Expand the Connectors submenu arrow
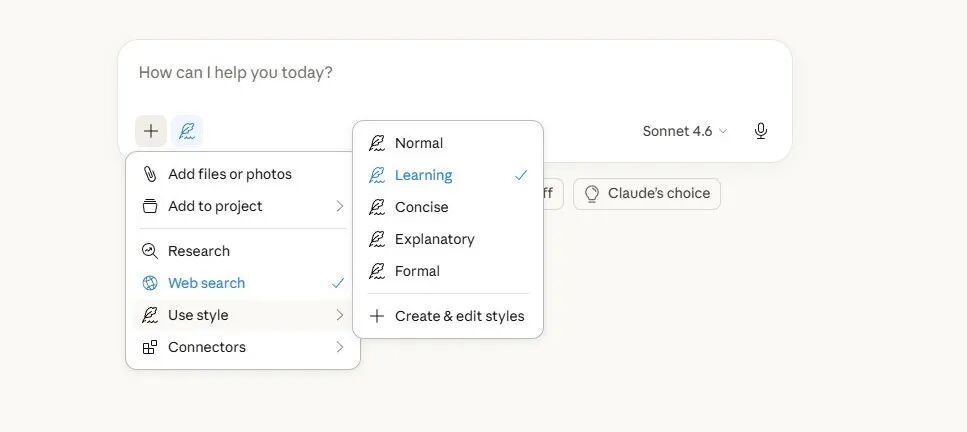Screen dimensions: 967x432 340,347
